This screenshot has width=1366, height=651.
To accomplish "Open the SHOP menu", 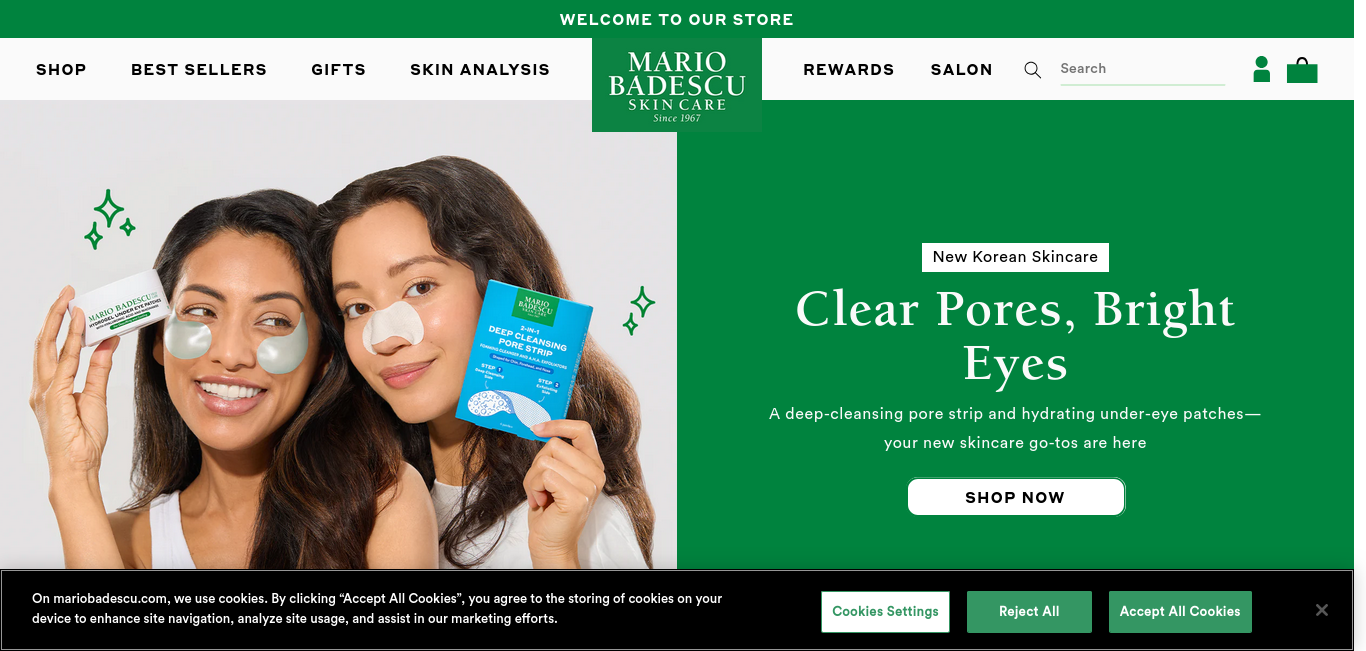I will 61,69.
